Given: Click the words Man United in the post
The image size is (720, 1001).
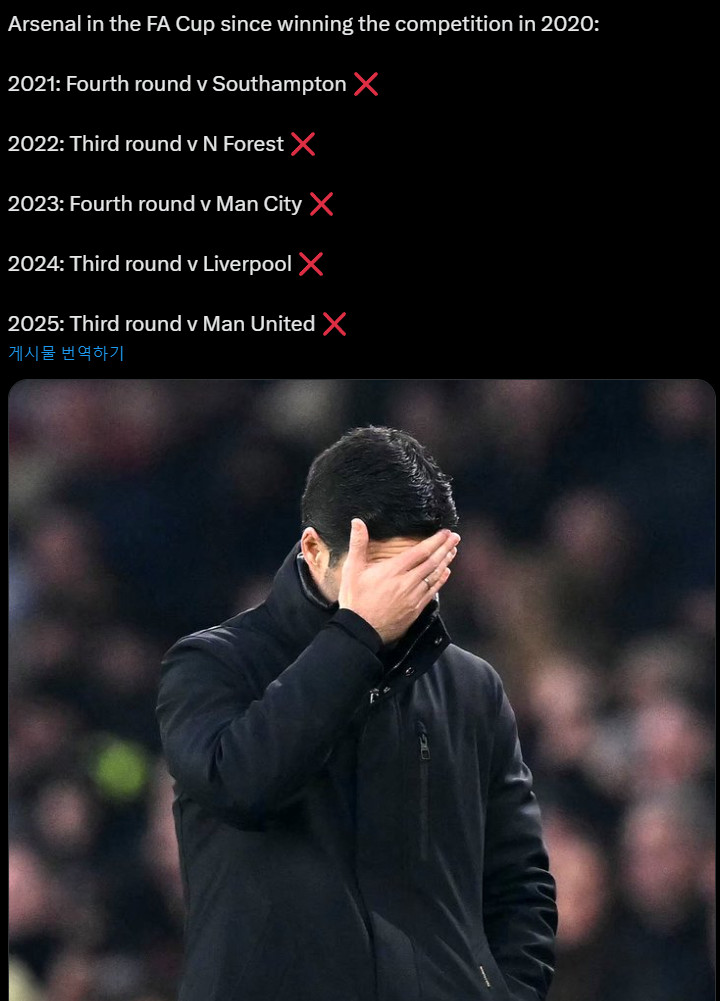Looking at the screenshot, I should [259, 324].
